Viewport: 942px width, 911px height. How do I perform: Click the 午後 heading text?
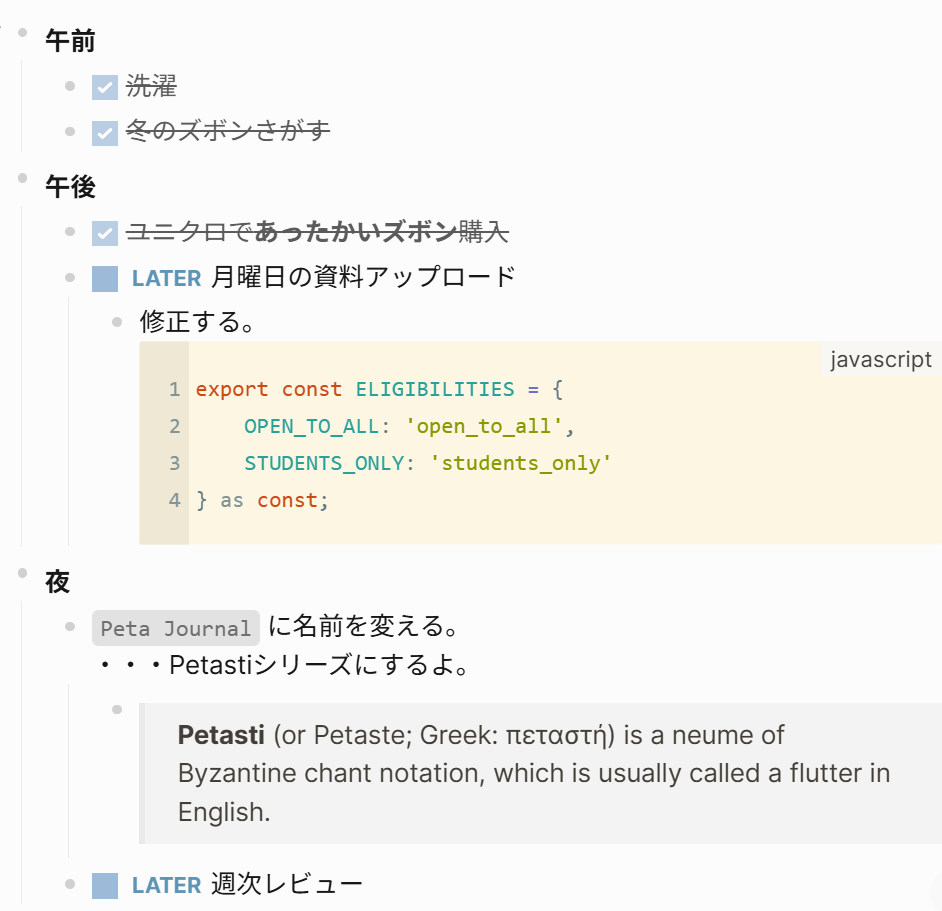click(x=70, y=186)
